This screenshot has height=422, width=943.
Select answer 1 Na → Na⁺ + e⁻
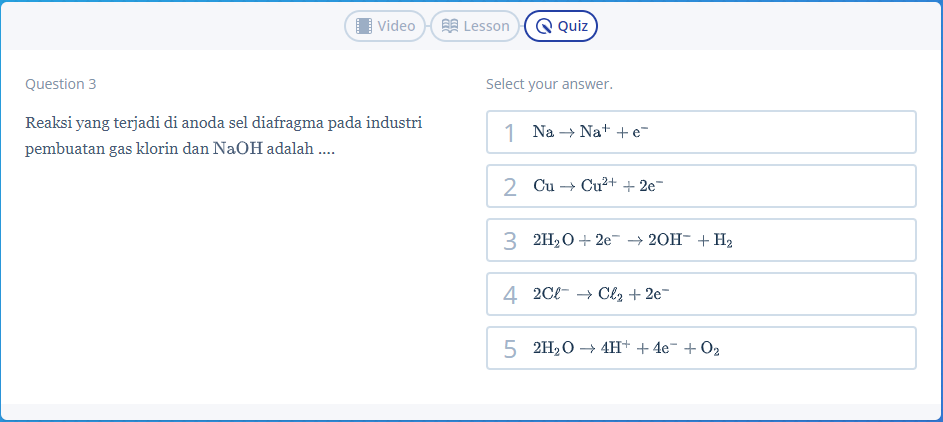point(701,132)
